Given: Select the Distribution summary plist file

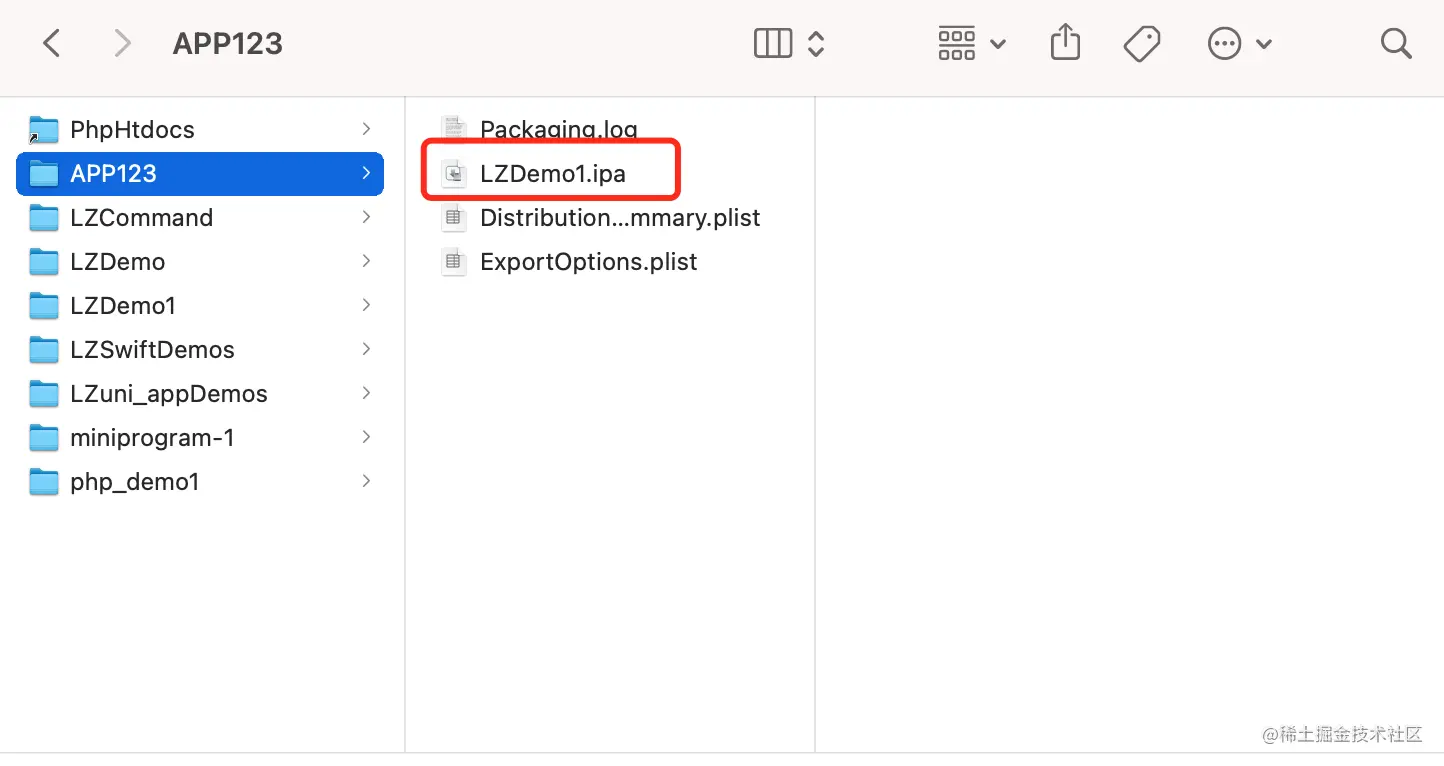Looking at the screenshot, I should pyautogui.click(x=619, y=218).
